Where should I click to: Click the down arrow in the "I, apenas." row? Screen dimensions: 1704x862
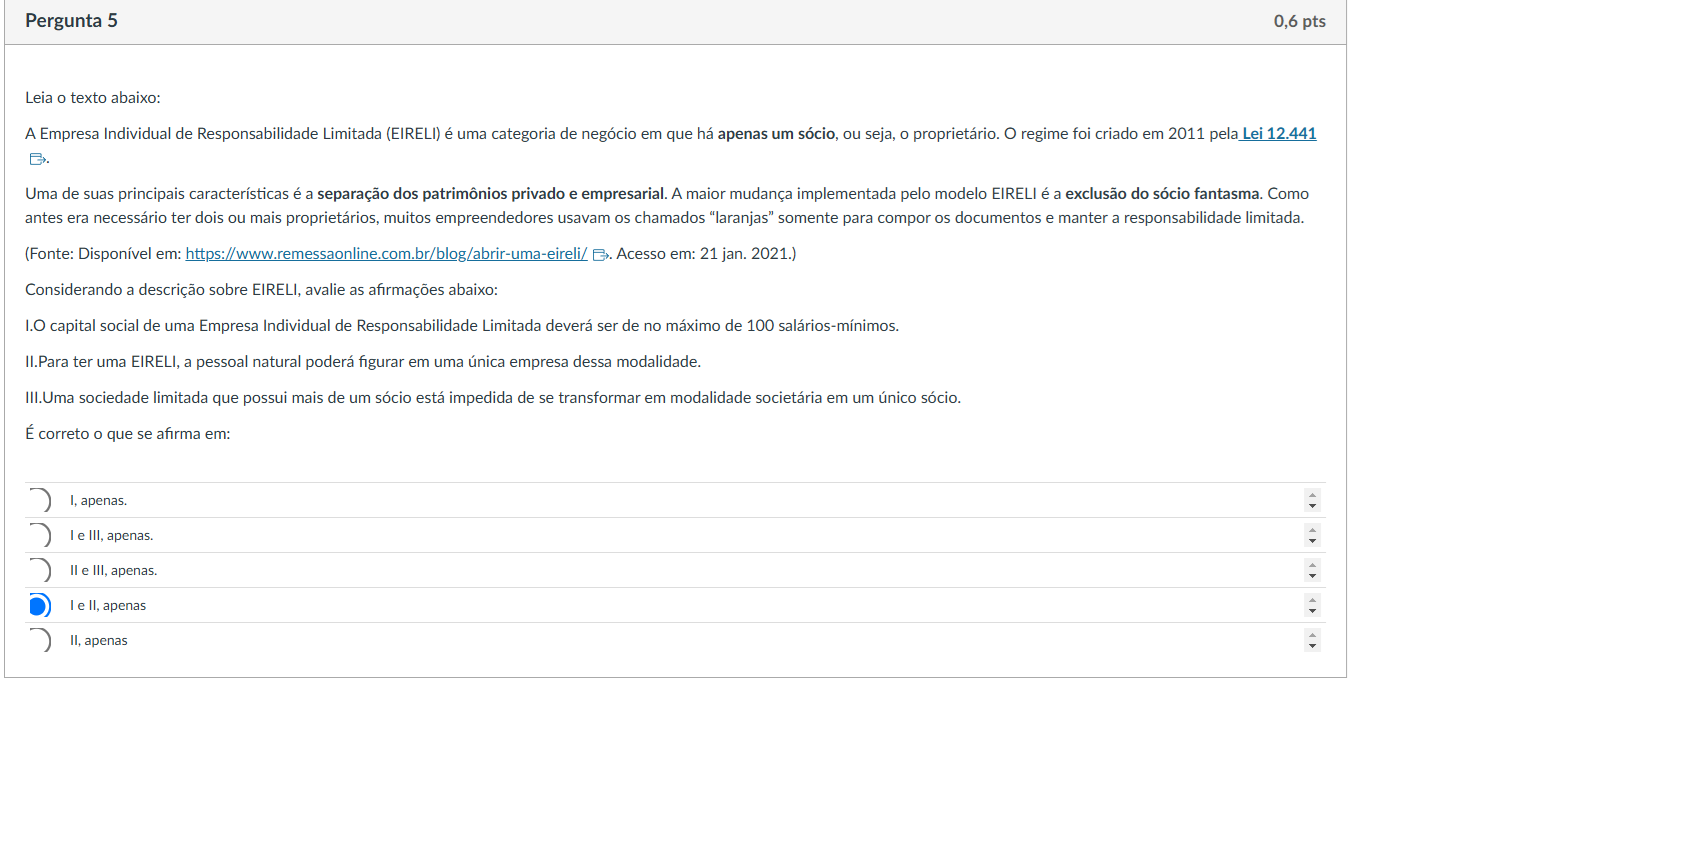(x=1312, y=506)
